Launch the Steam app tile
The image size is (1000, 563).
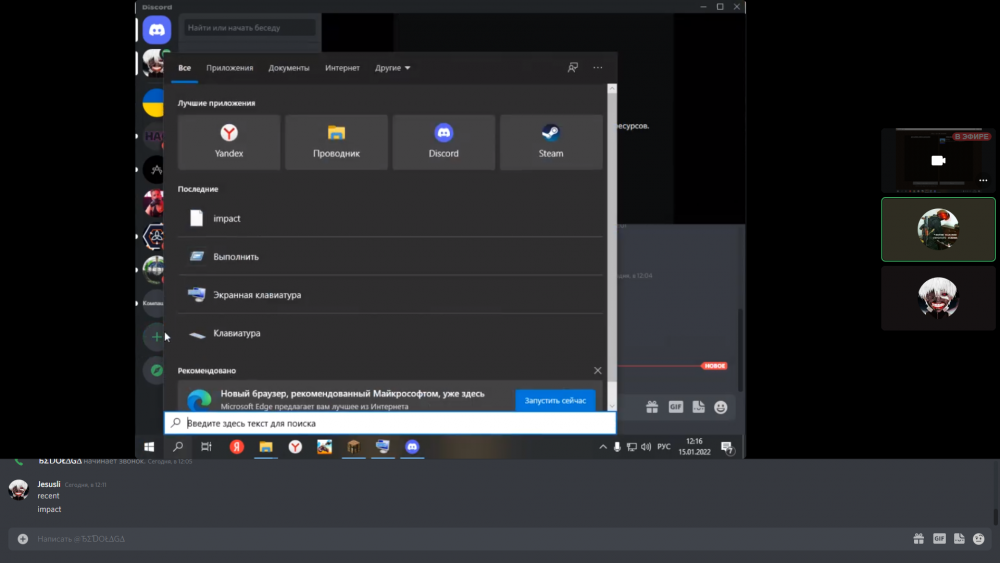pyautogui.click(x=551, y=142)
